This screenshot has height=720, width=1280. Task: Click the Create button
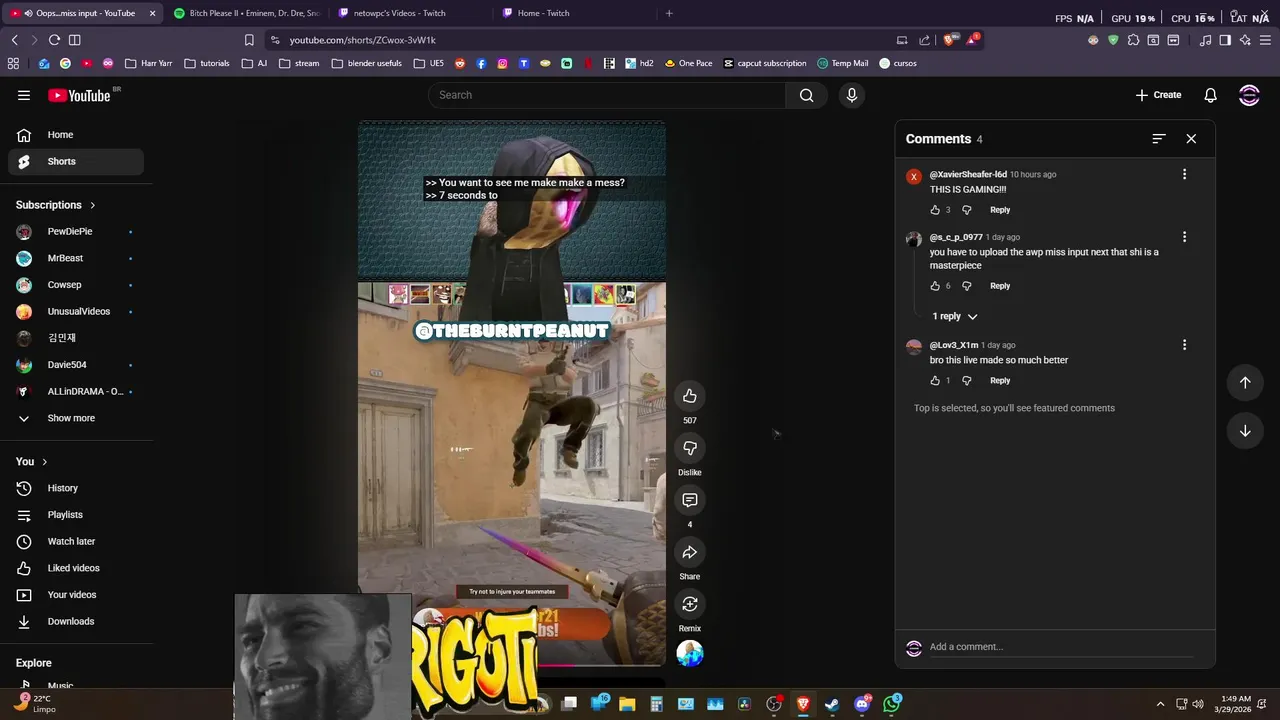(1158, 95)
